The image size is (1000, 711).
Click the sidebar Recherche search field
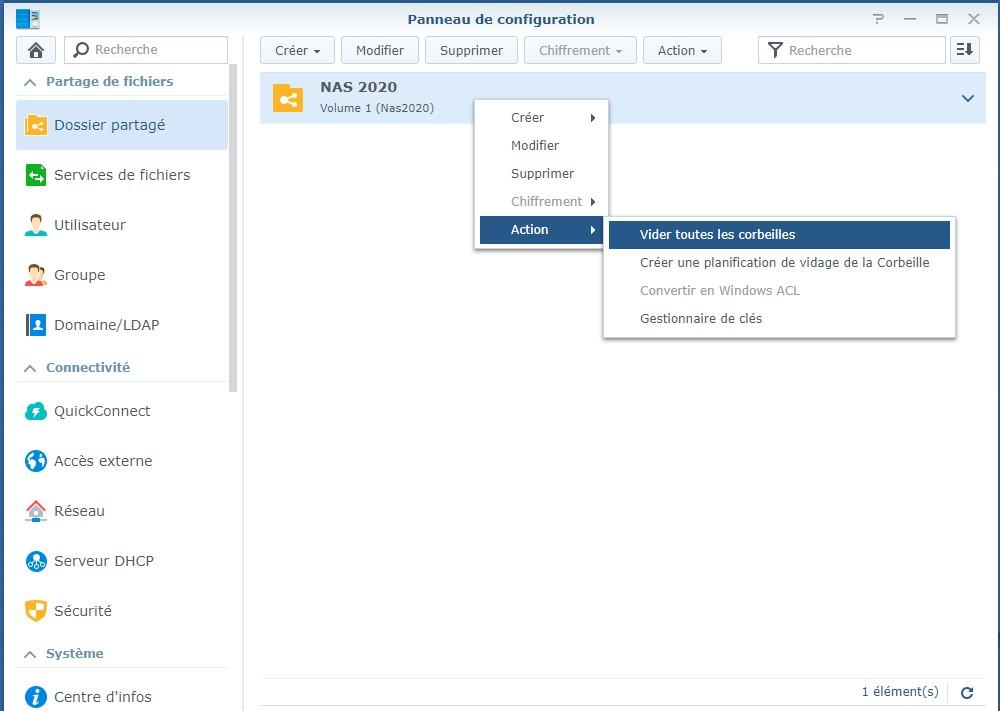155,50
